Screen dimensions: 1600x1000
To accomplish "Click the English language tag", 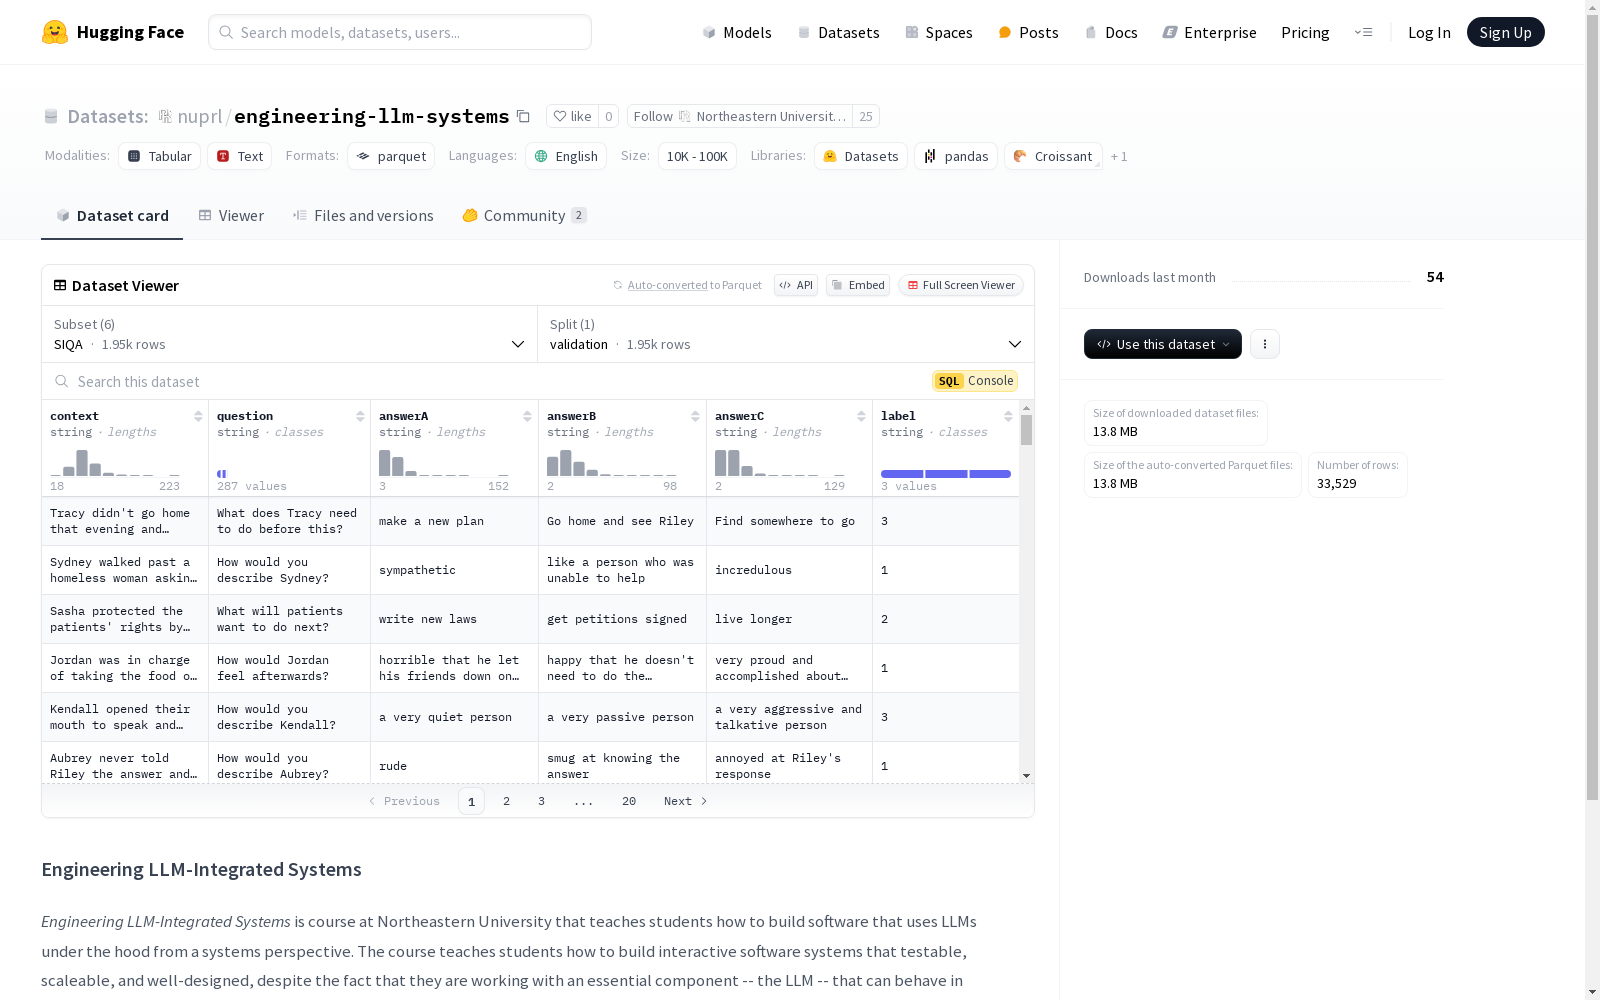I will (x=566, y=156).
